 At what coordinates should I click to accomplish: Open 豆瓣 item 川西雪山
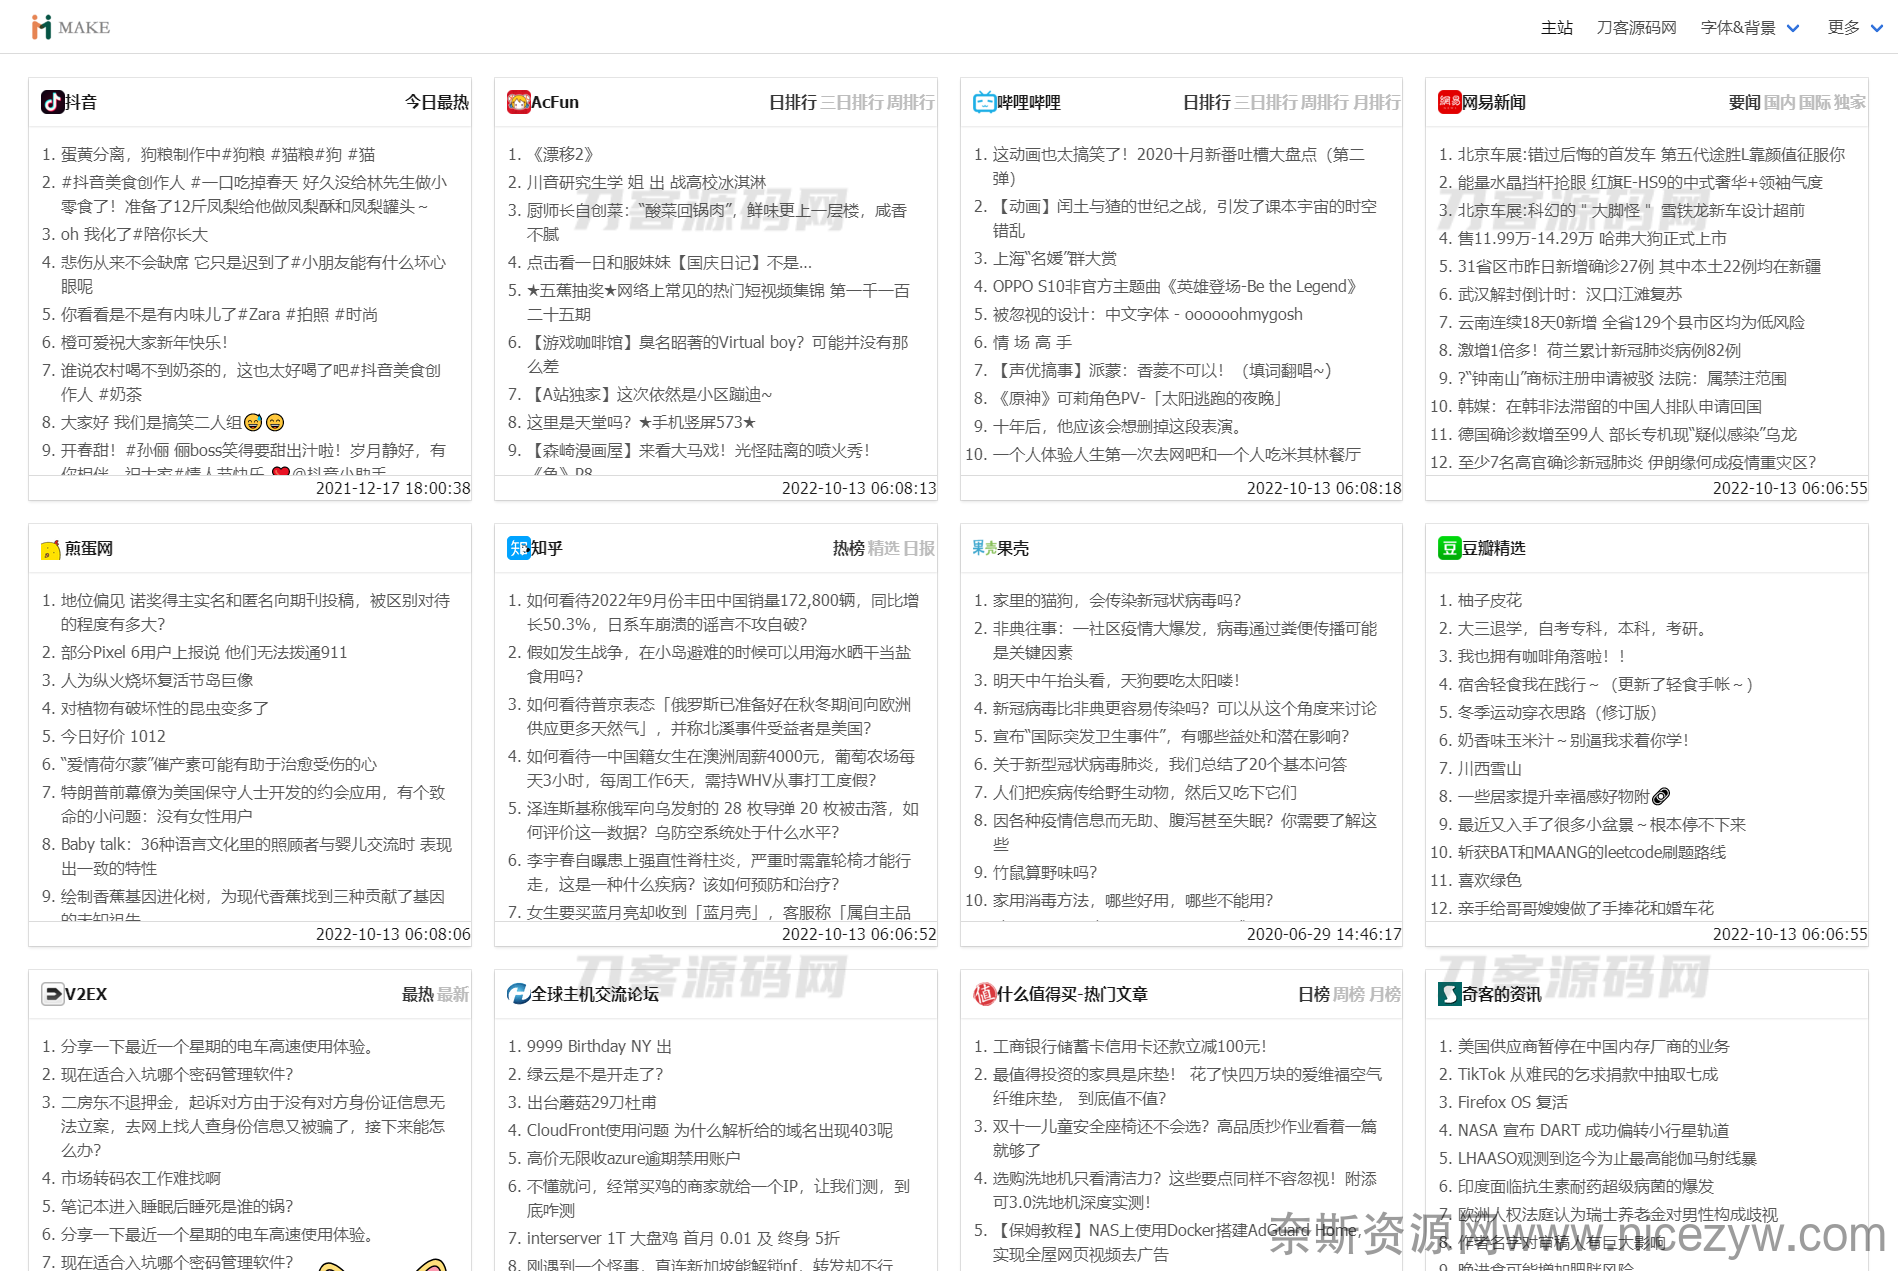click(x=1490, y=768)
